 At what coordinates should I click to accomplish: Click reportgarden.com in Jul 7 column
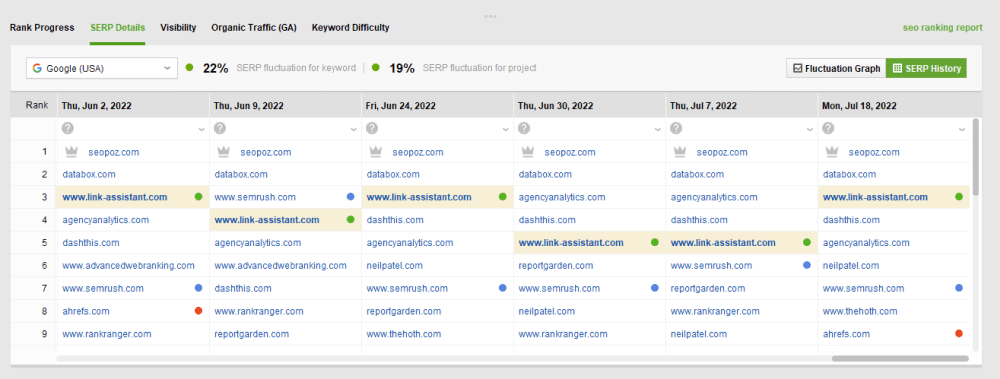708,288
